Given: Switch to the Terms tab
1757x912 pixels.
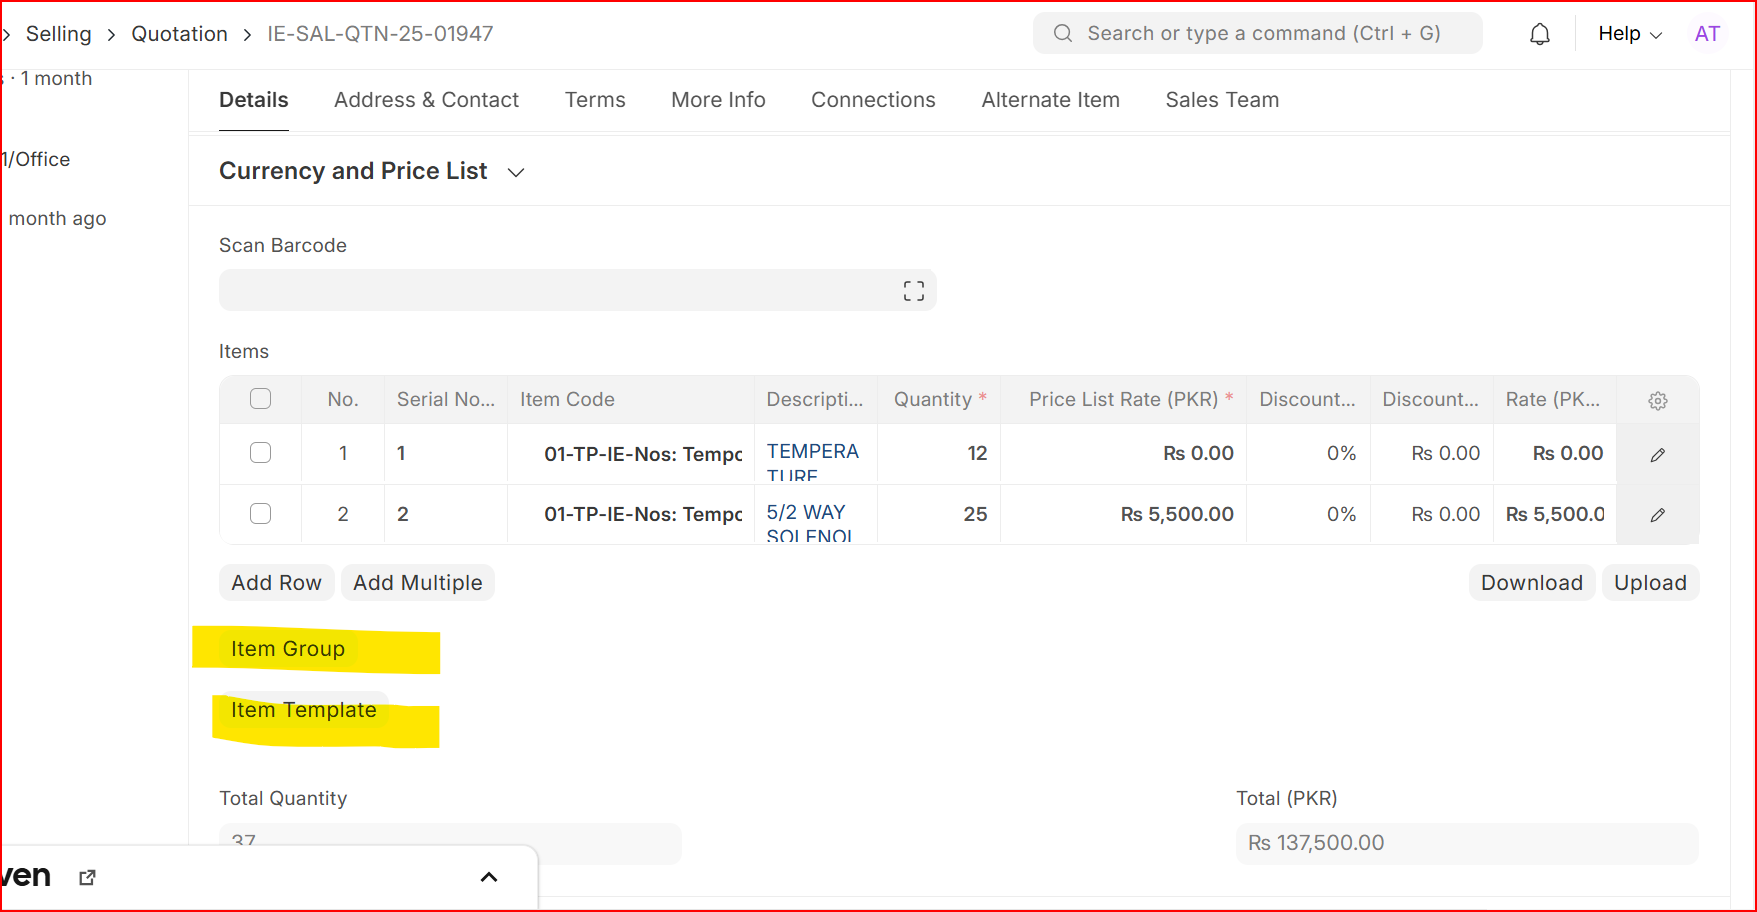Looking at the screenshot, I should 595,100.
